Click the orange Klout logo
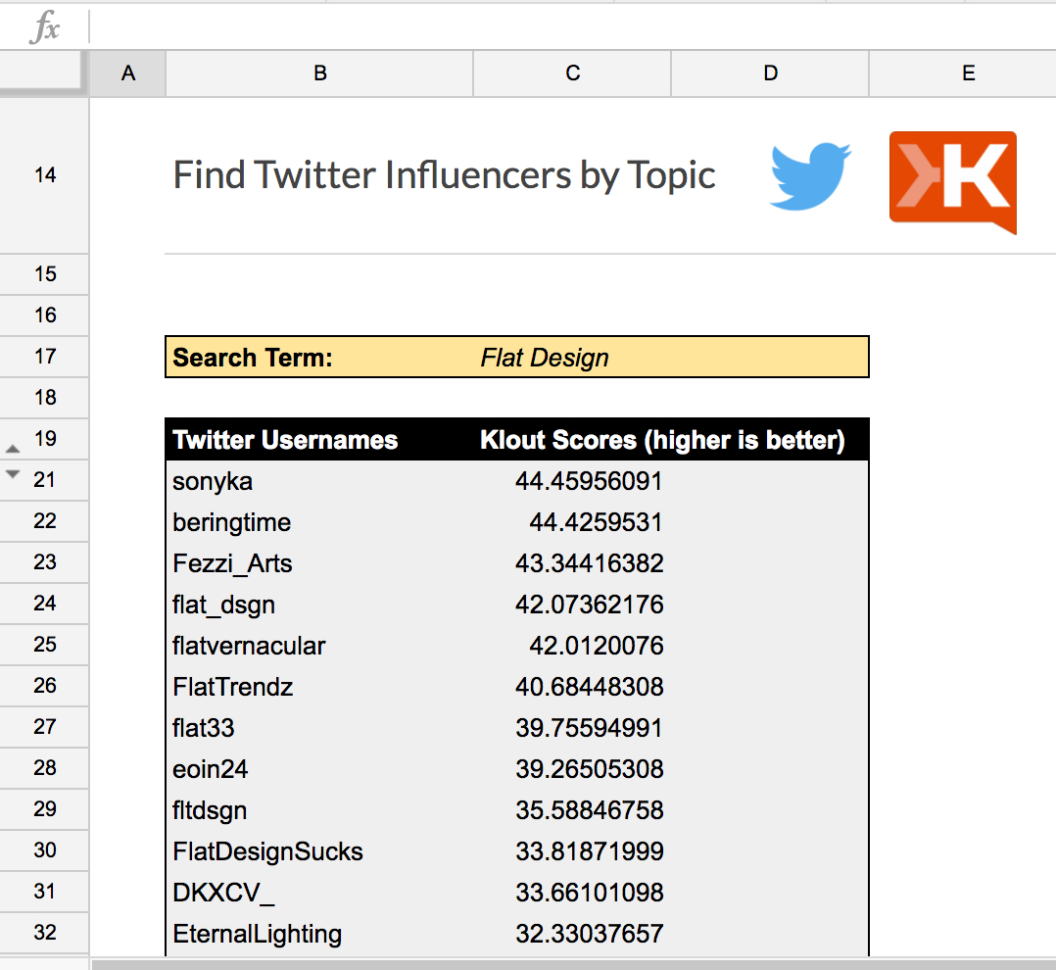The image size is (1056, 970). pyautogui.click(x=952, y=181)
